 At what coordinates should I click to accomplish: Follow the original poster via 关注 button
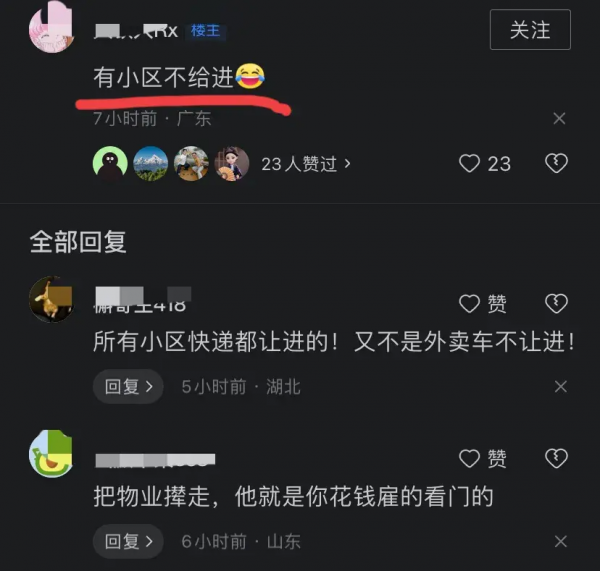tap(530, 30)
